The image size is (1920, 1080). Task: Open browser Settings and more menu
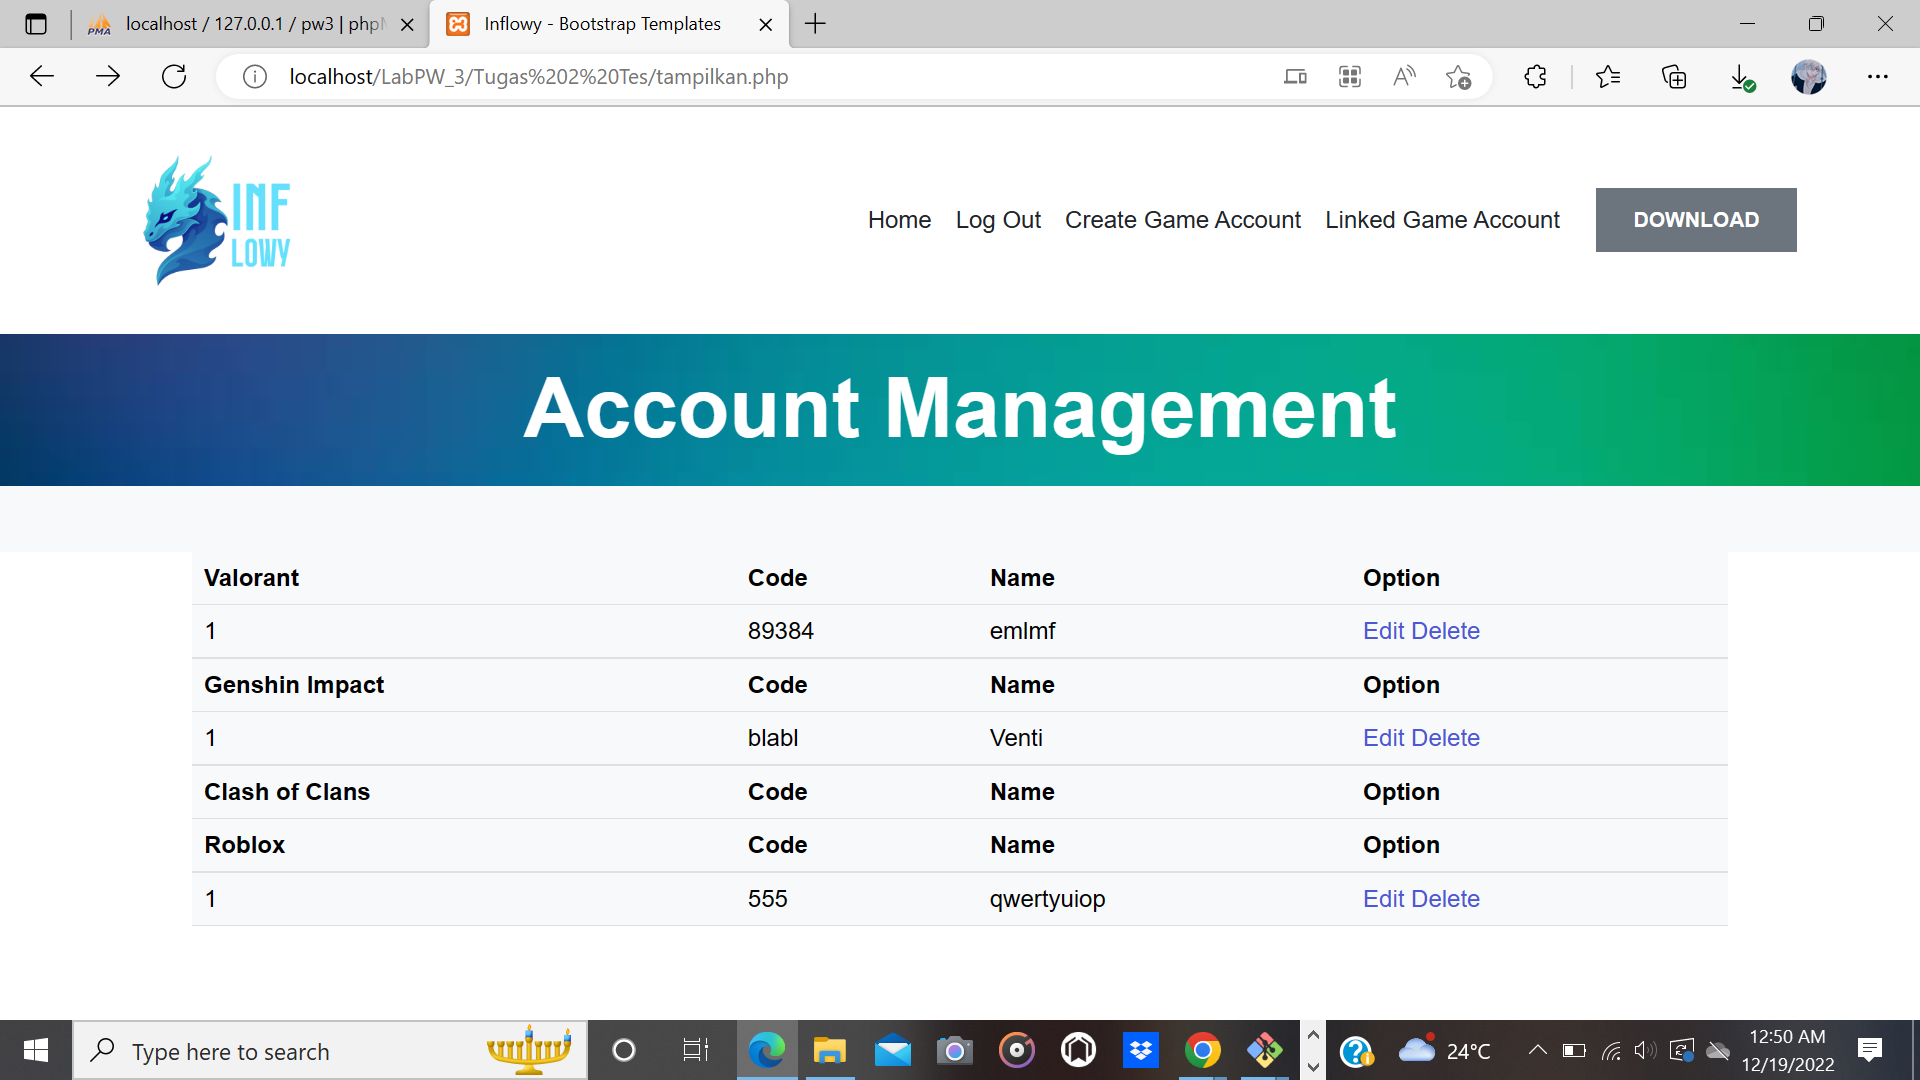tap(1877, 77)
